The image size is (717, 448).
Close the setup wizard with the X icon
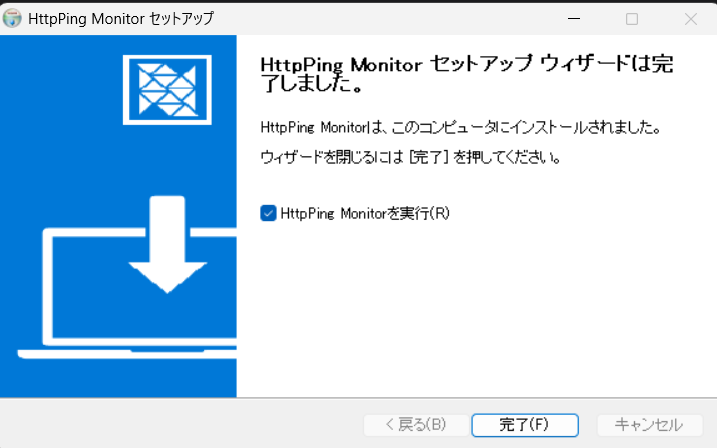690,19
